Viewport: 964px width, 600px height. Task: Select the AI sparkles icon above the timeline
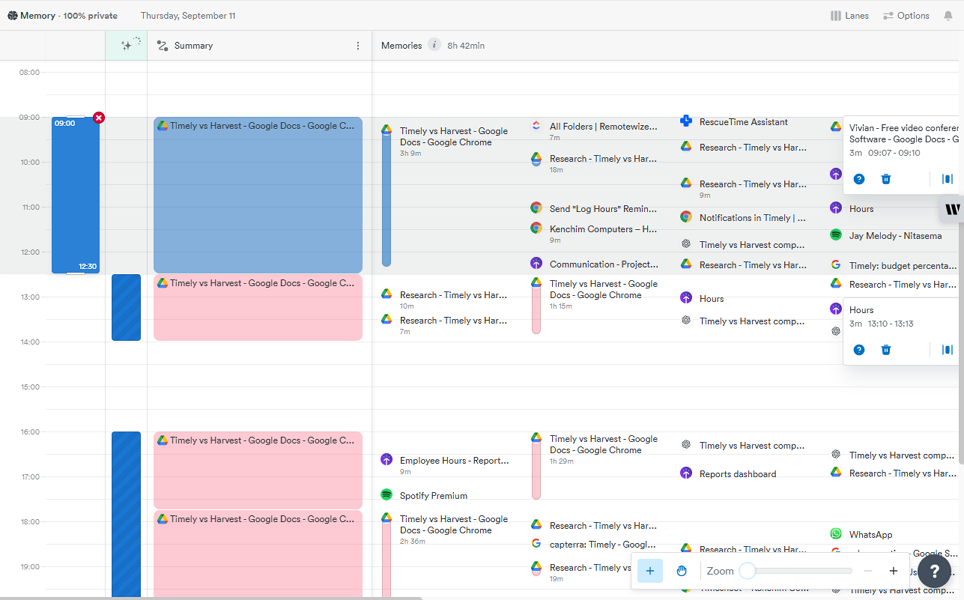click(x=127, y=45)
